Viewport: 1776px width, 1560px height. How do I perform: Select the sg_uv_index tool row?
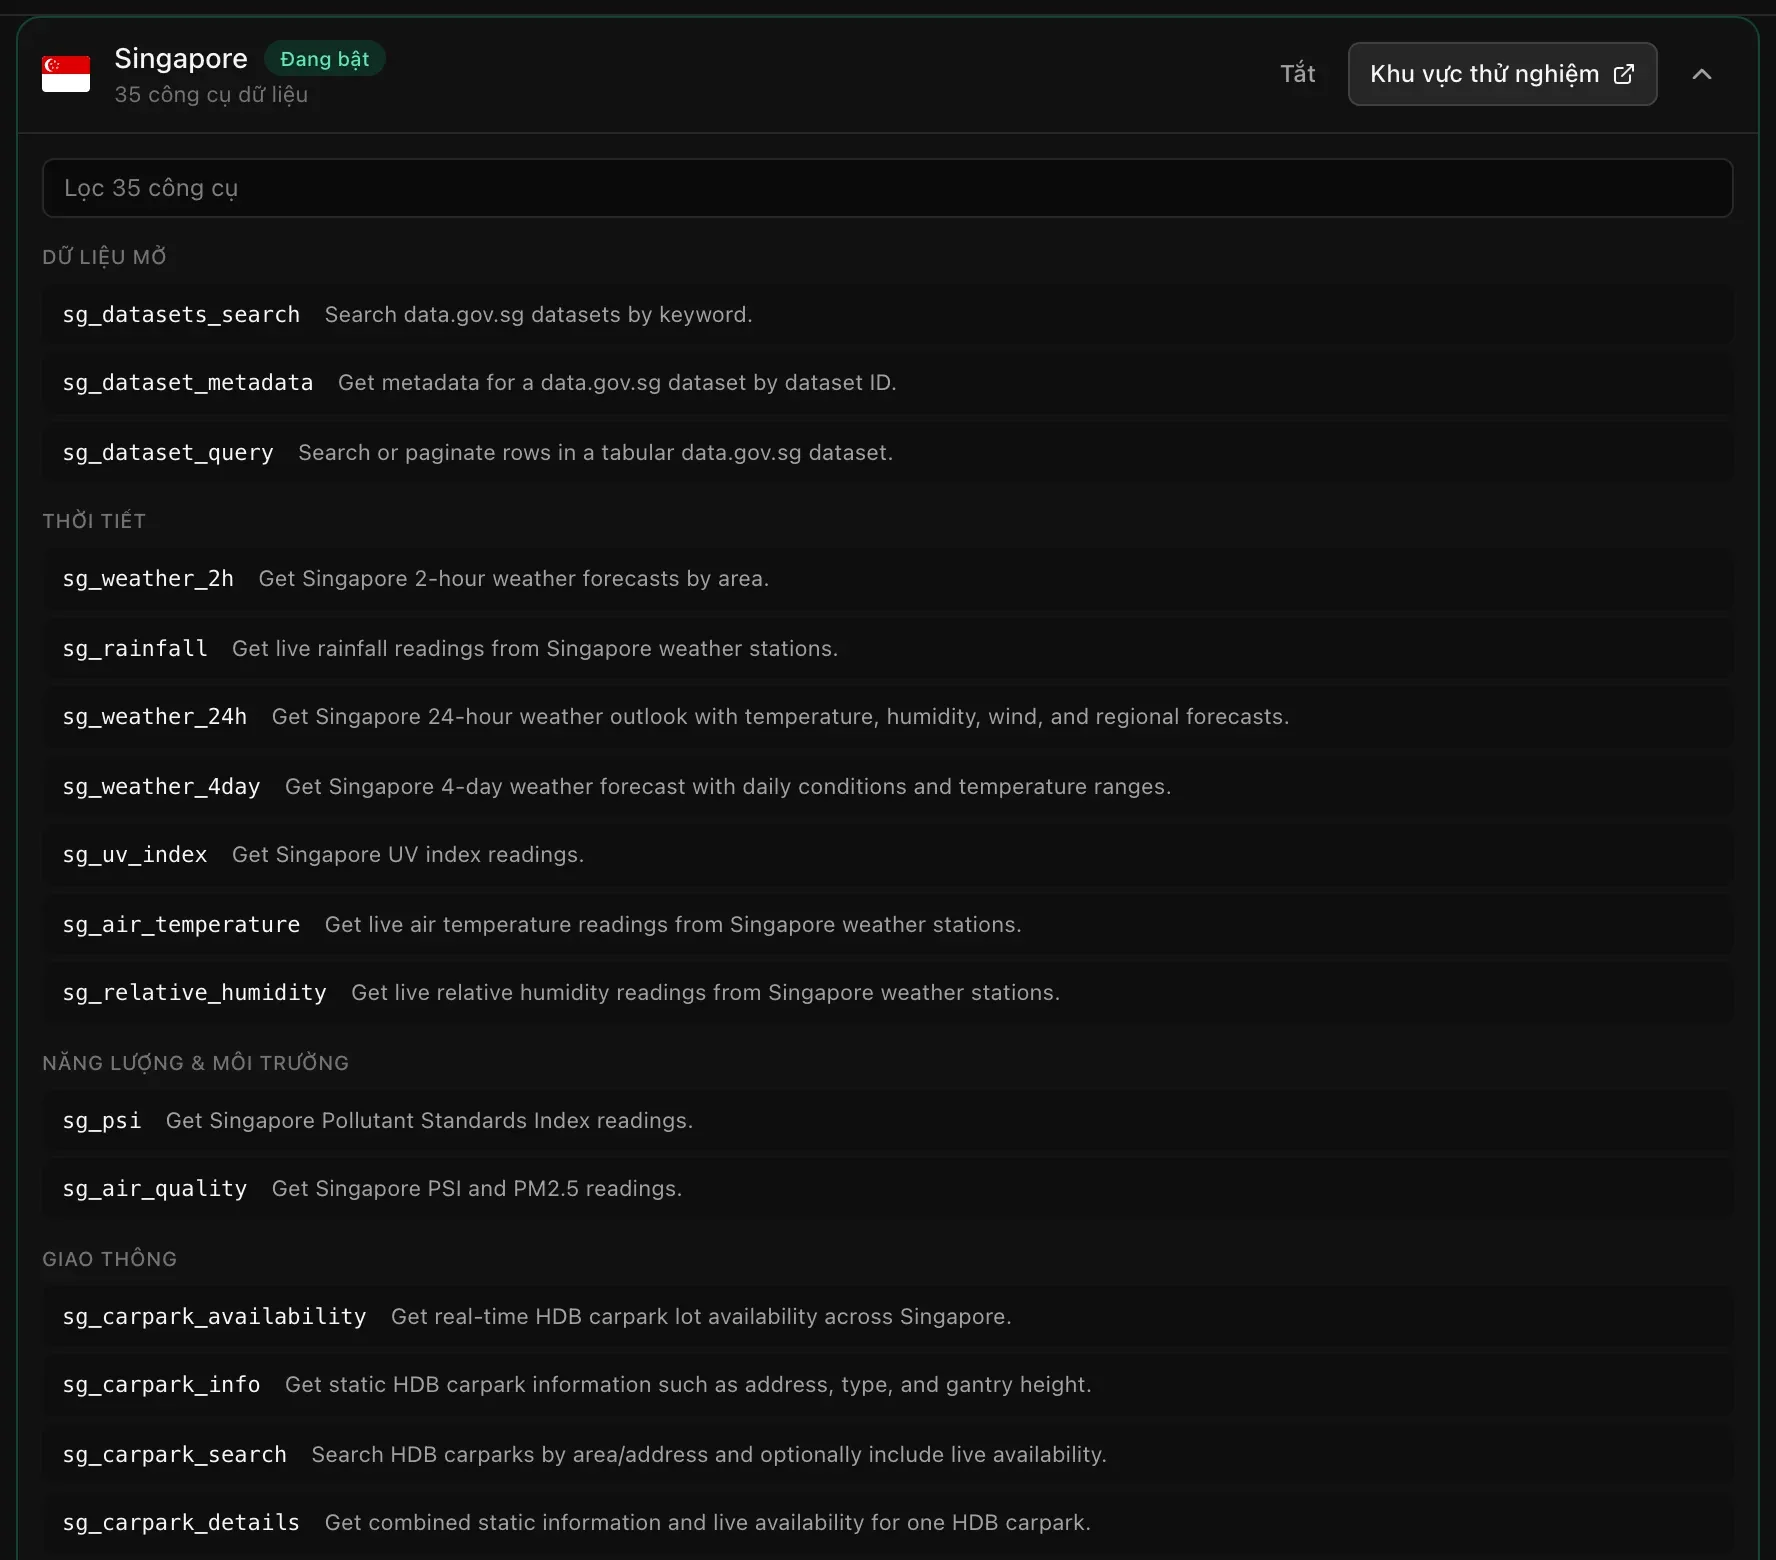click(x=887, y=855)
